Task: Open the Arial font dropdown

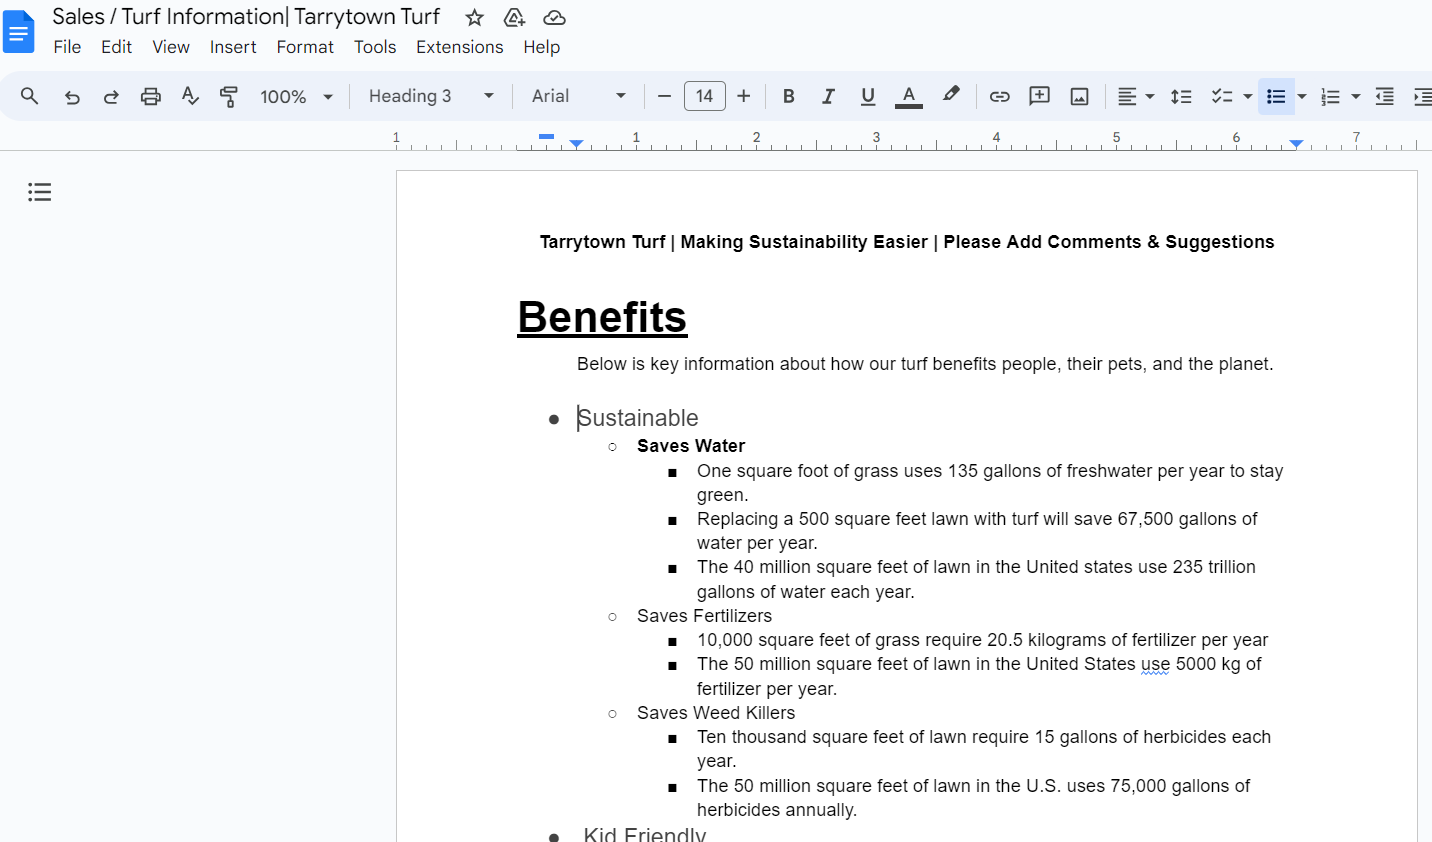Action: coord(579,96)
